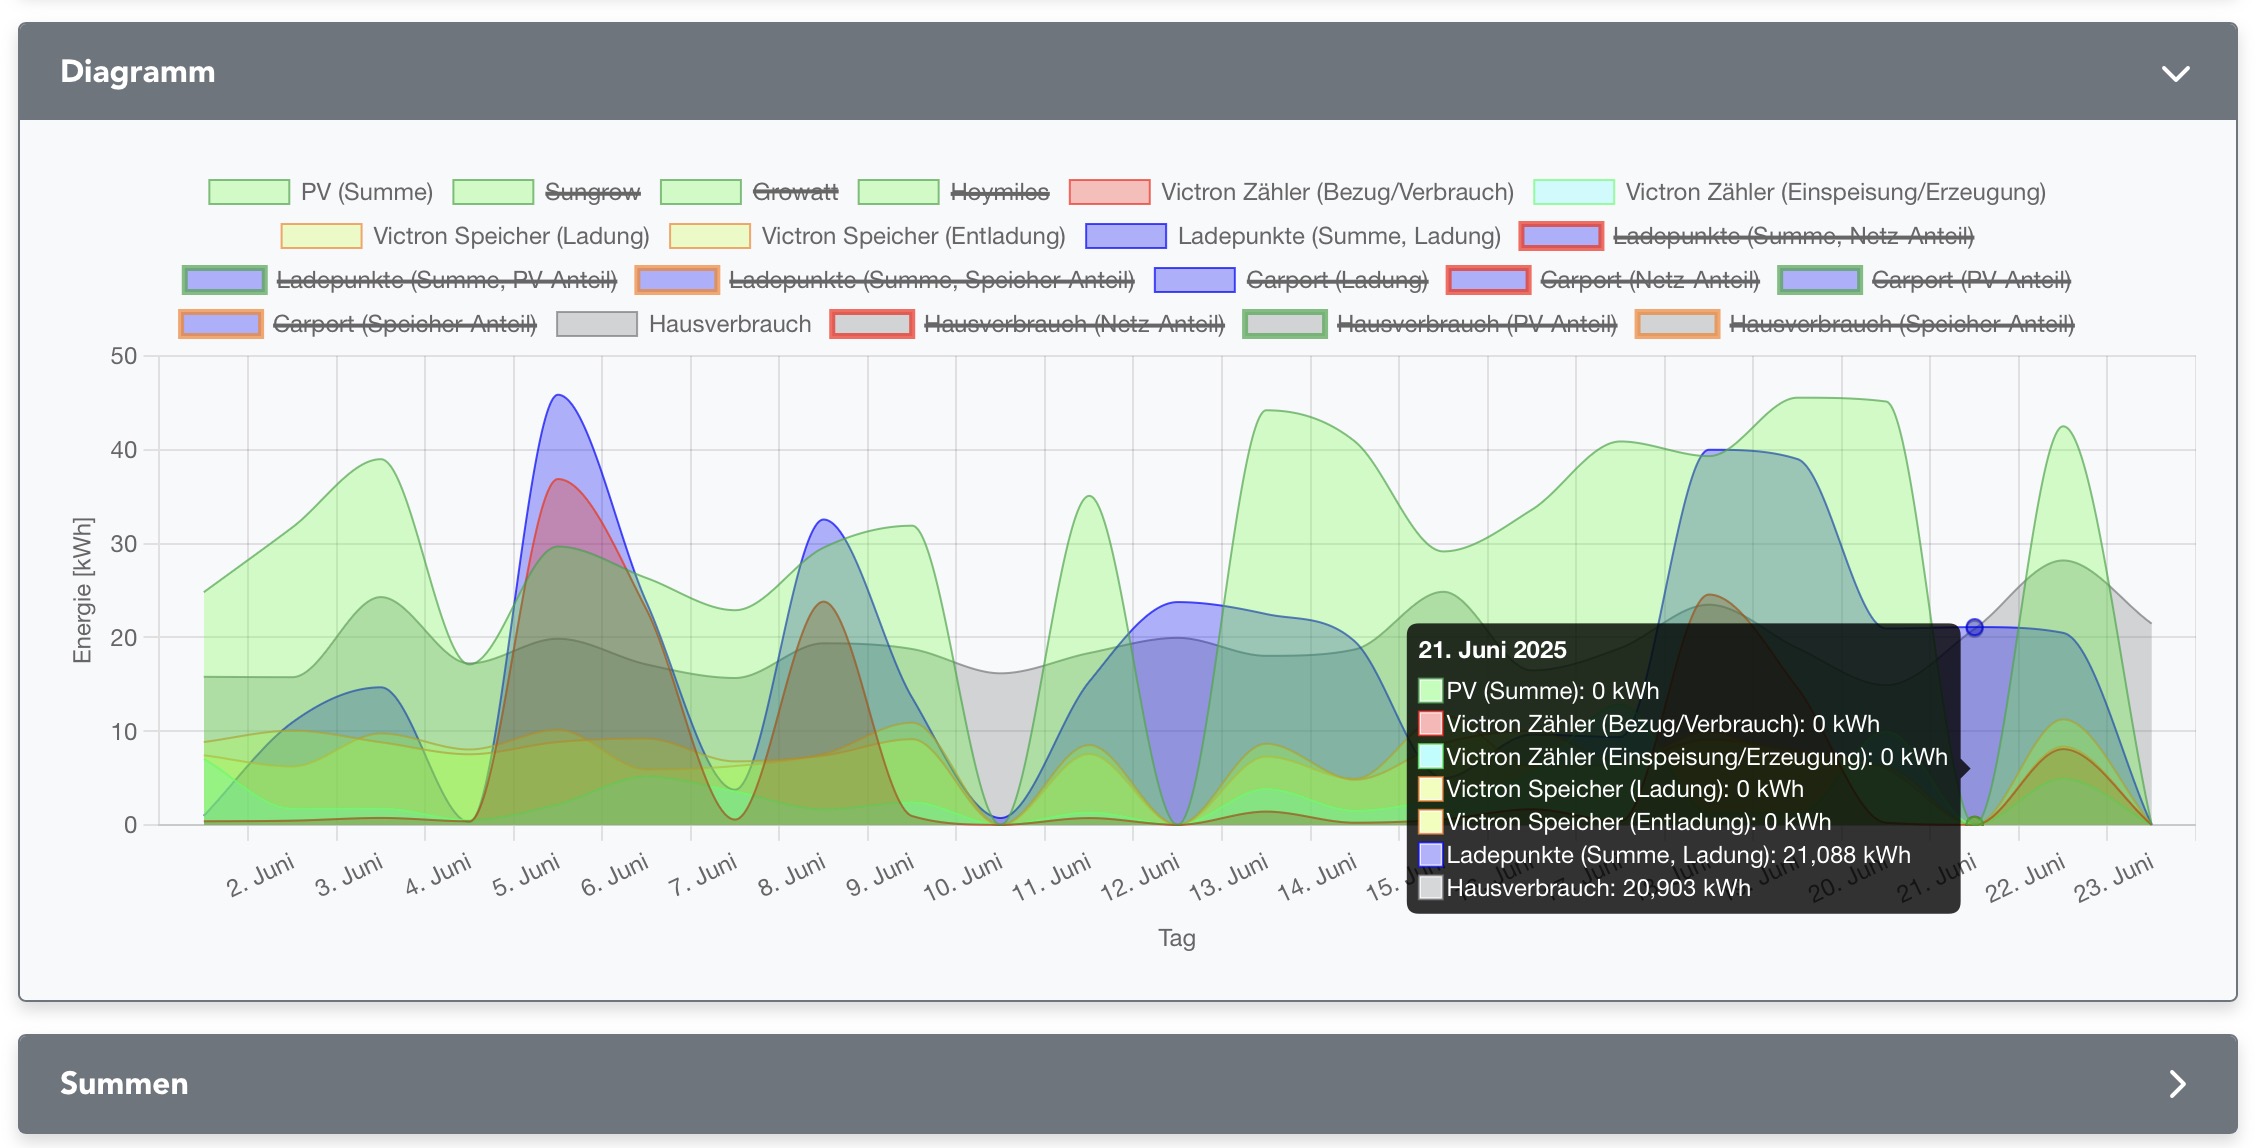2262x1148 pixels.
Task: Click the blue data point for 21. Juni
Action: (x=1974, y=628)
